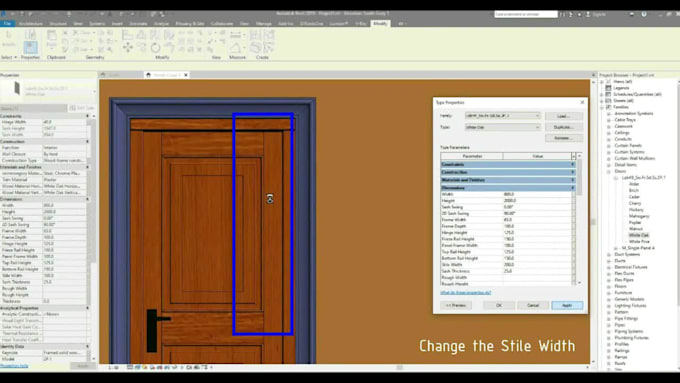Expand the Duct Systems node in Project Browser
The image size is (680, 383).
click(609, 254)
